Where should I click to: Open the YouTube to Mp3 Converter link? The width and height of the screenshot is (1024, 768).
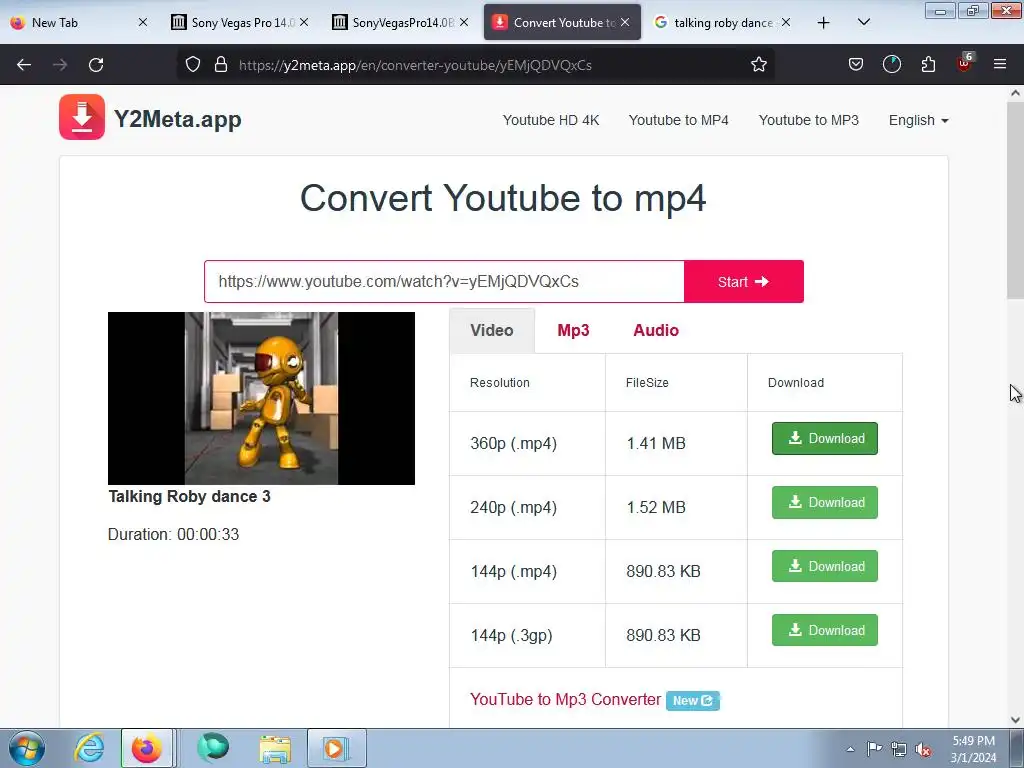[566, 699]
